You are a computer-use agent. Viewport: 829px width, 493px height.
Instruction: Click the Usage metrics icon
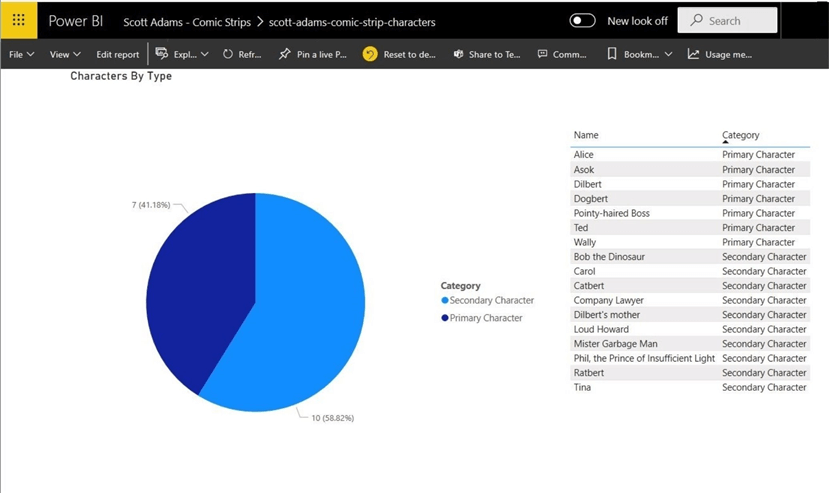[693, 54]
